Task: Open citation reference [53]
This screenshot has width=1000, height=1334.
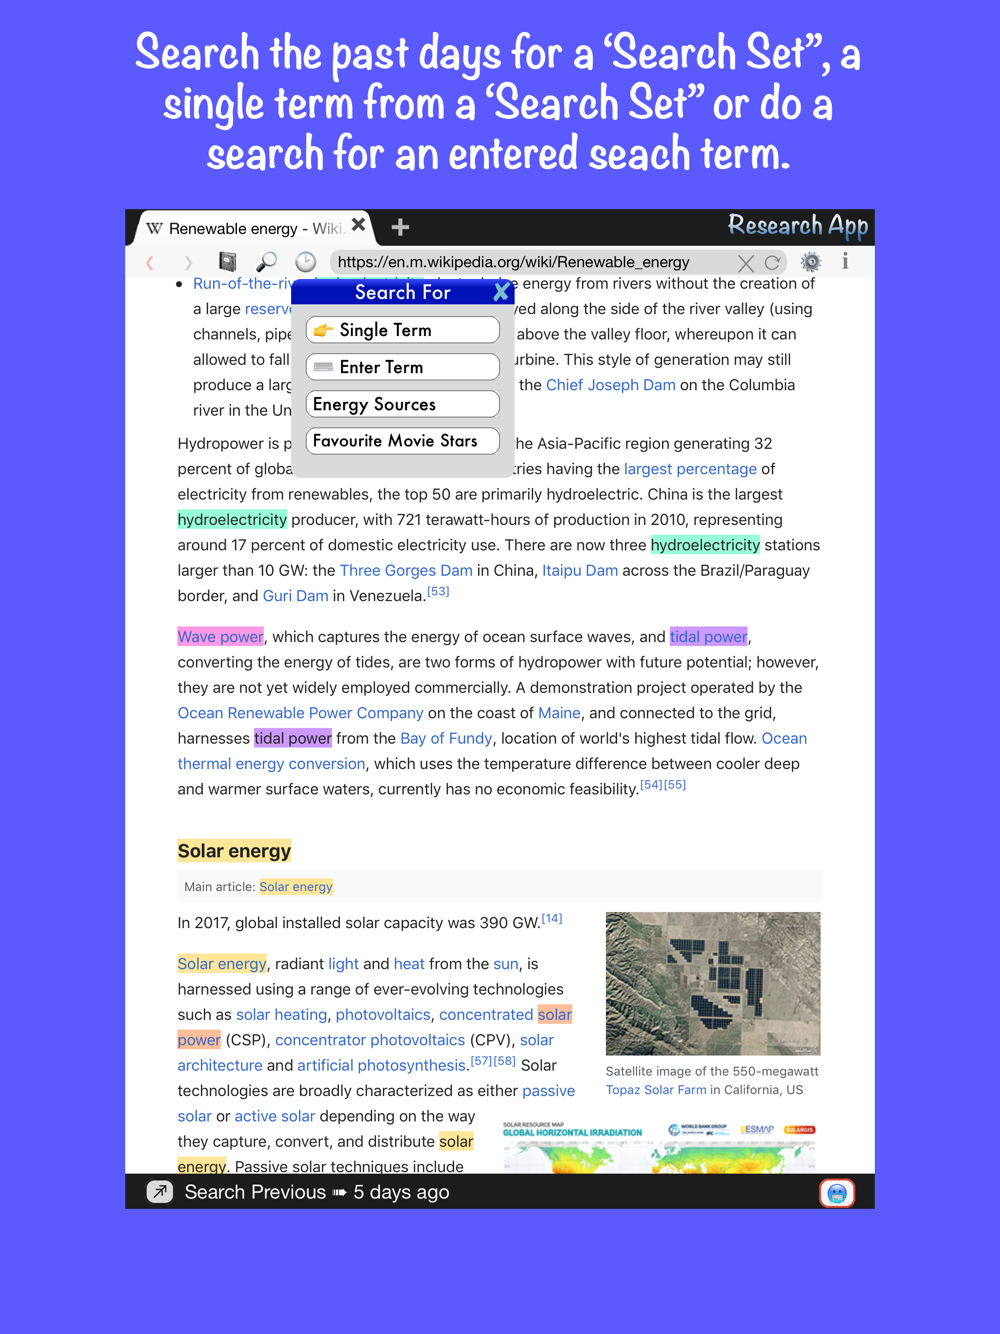Action: 438,591
